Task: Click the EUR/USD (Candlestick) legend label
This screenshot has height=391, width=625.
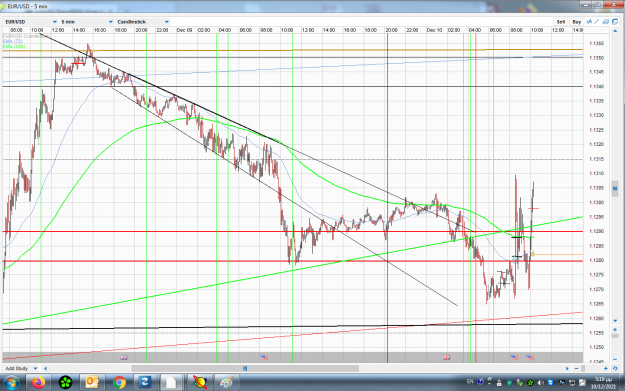Action: 27,36
